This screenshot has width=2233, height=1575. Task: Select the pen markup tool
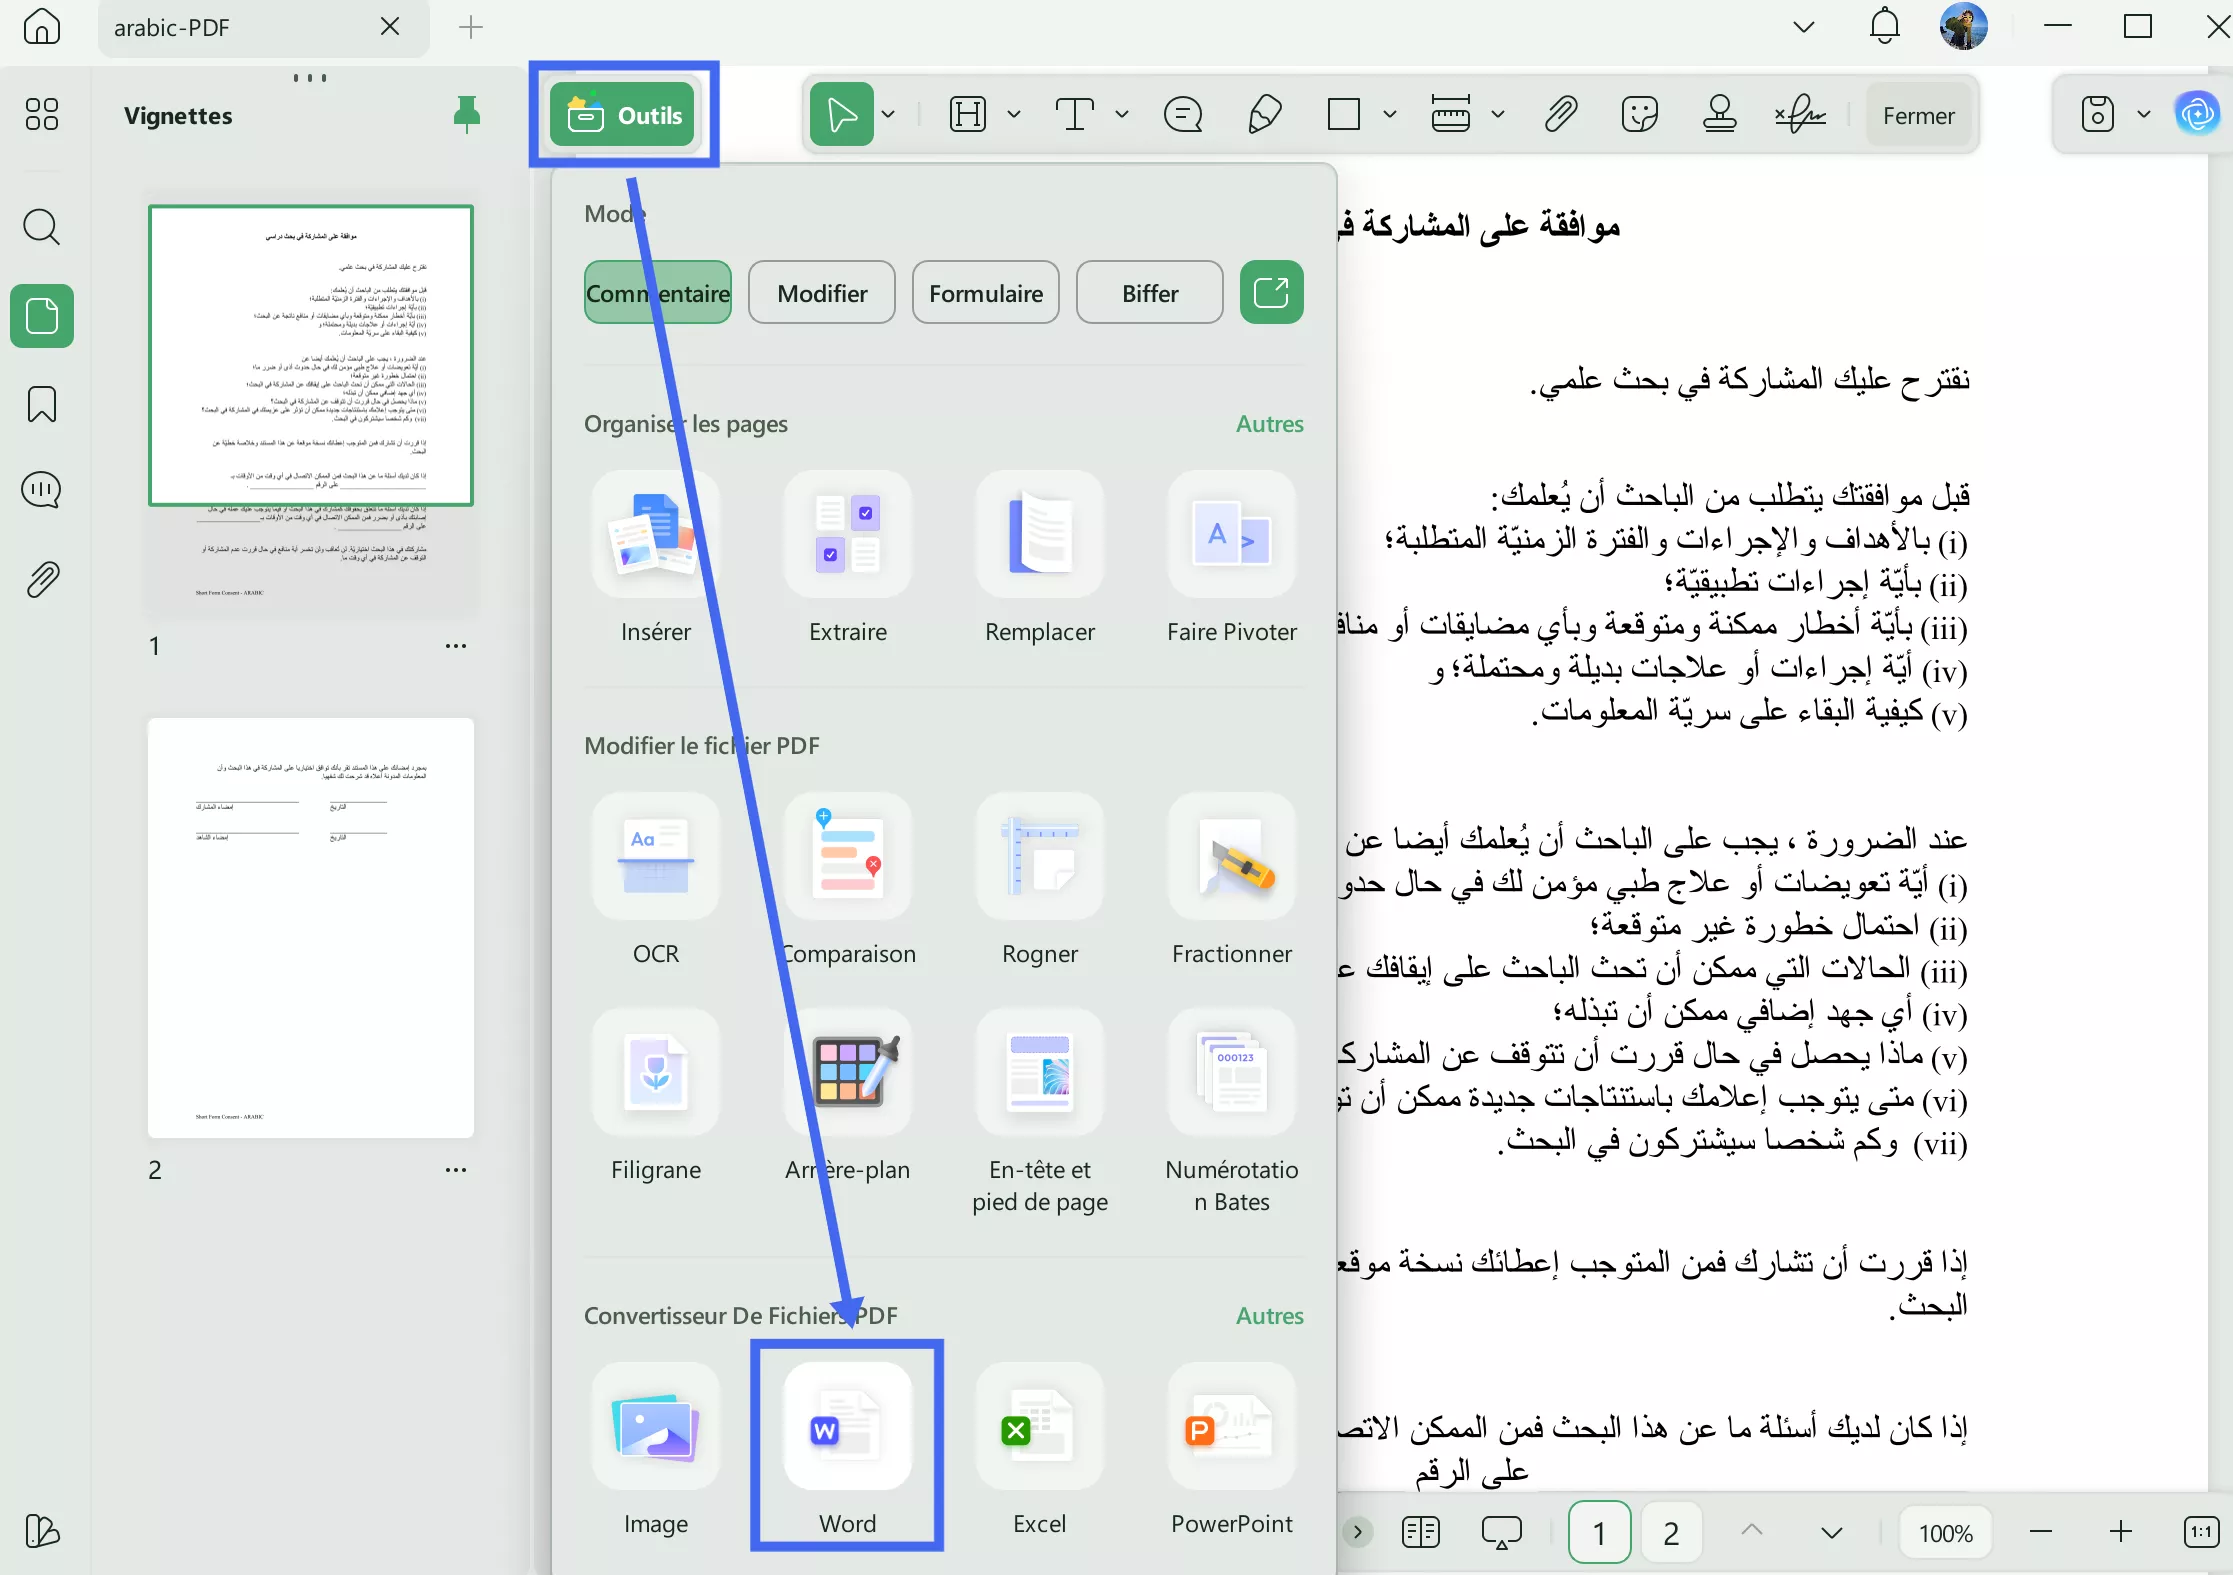(x=1263, y=113)
